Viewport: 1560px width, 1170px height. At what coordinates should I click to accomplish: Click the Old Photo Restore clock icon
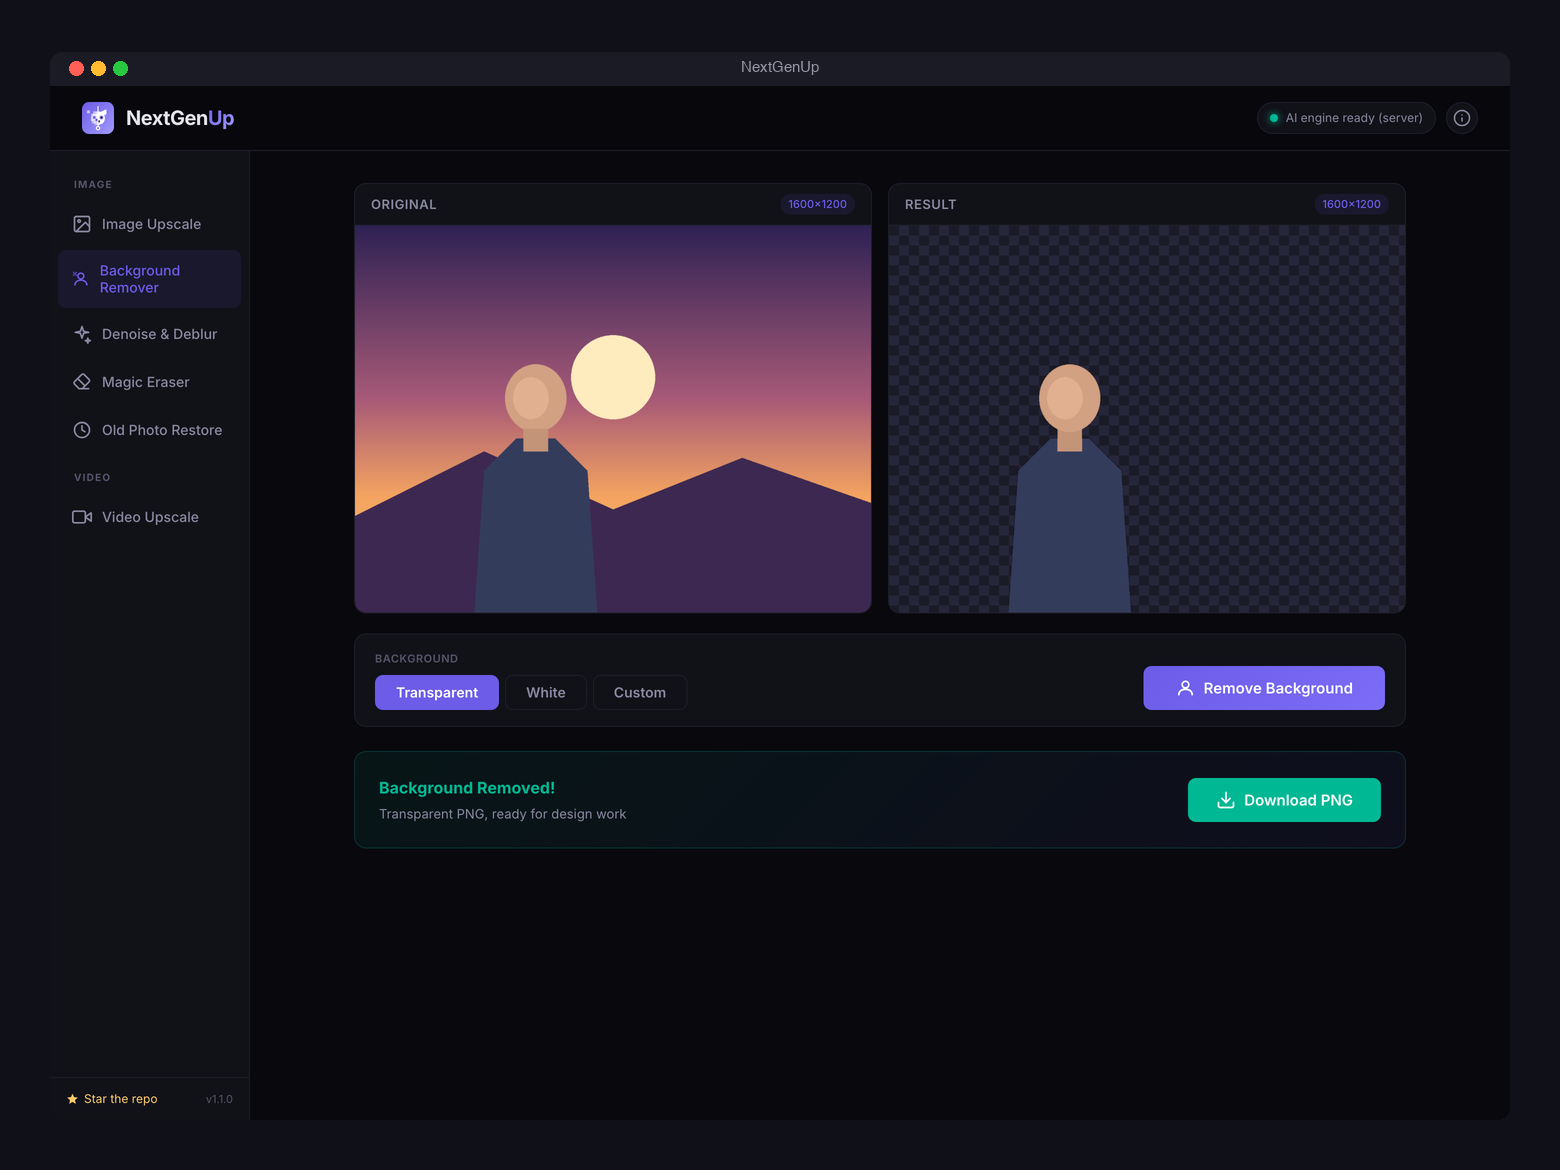coord(82,430)
